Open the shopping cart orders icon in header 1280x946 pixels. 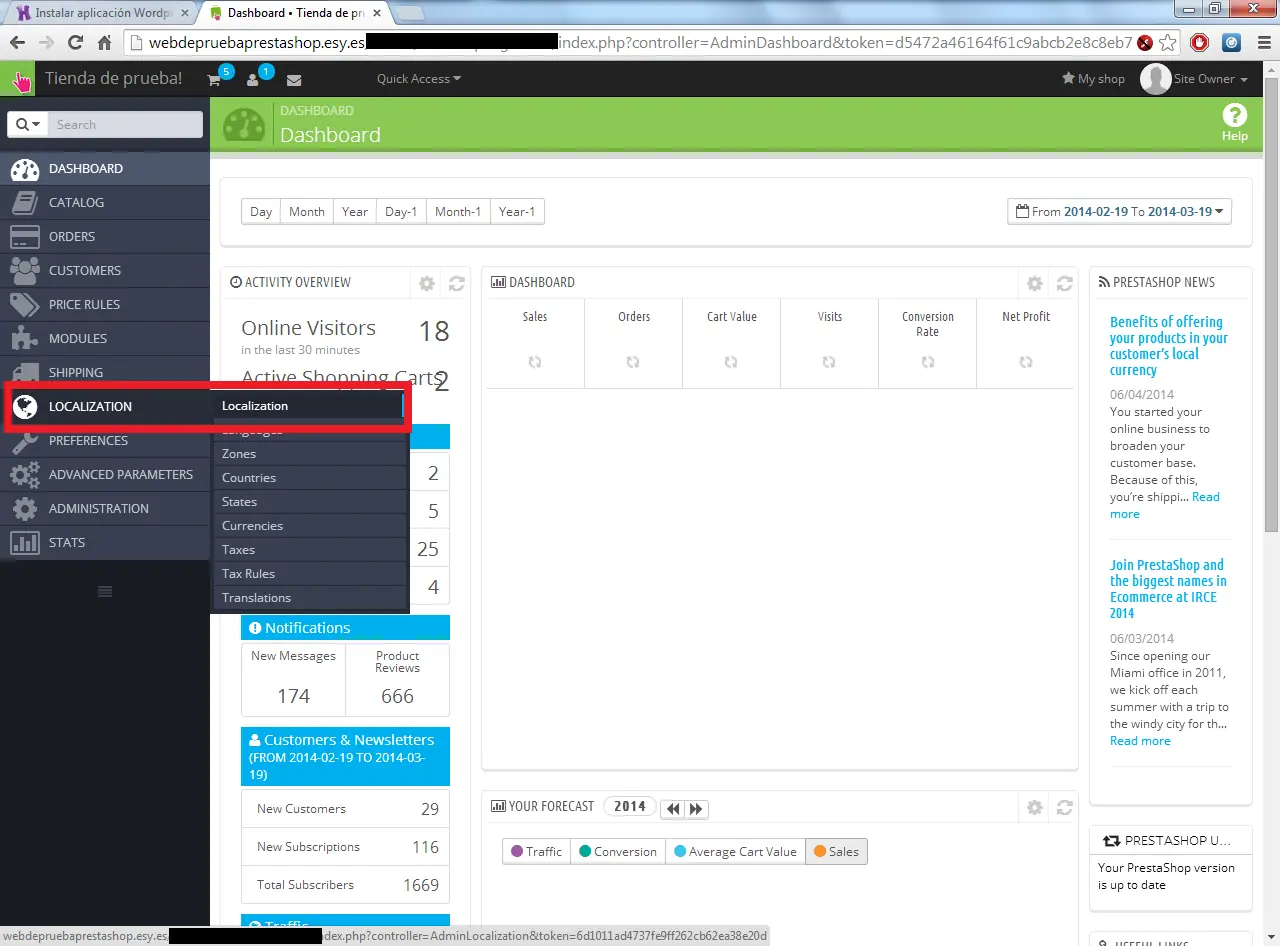pyautogui.click(x=214, y=80)
